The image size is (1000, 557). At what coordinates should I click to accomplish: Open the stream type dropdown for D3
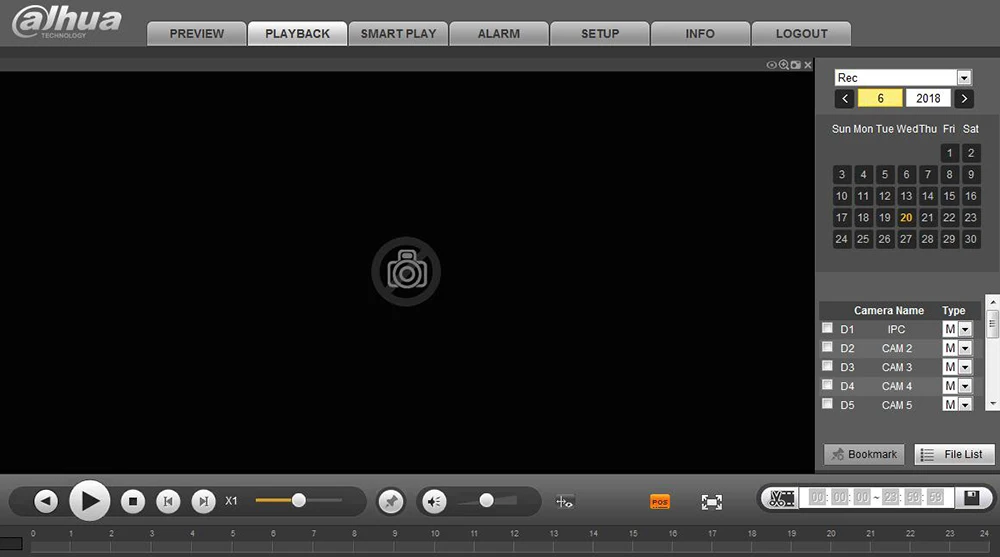(965, 368)
